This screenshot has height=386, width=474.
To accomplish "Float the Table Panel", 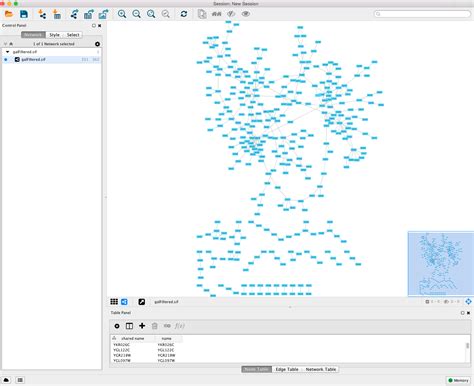I will [462, 313].
